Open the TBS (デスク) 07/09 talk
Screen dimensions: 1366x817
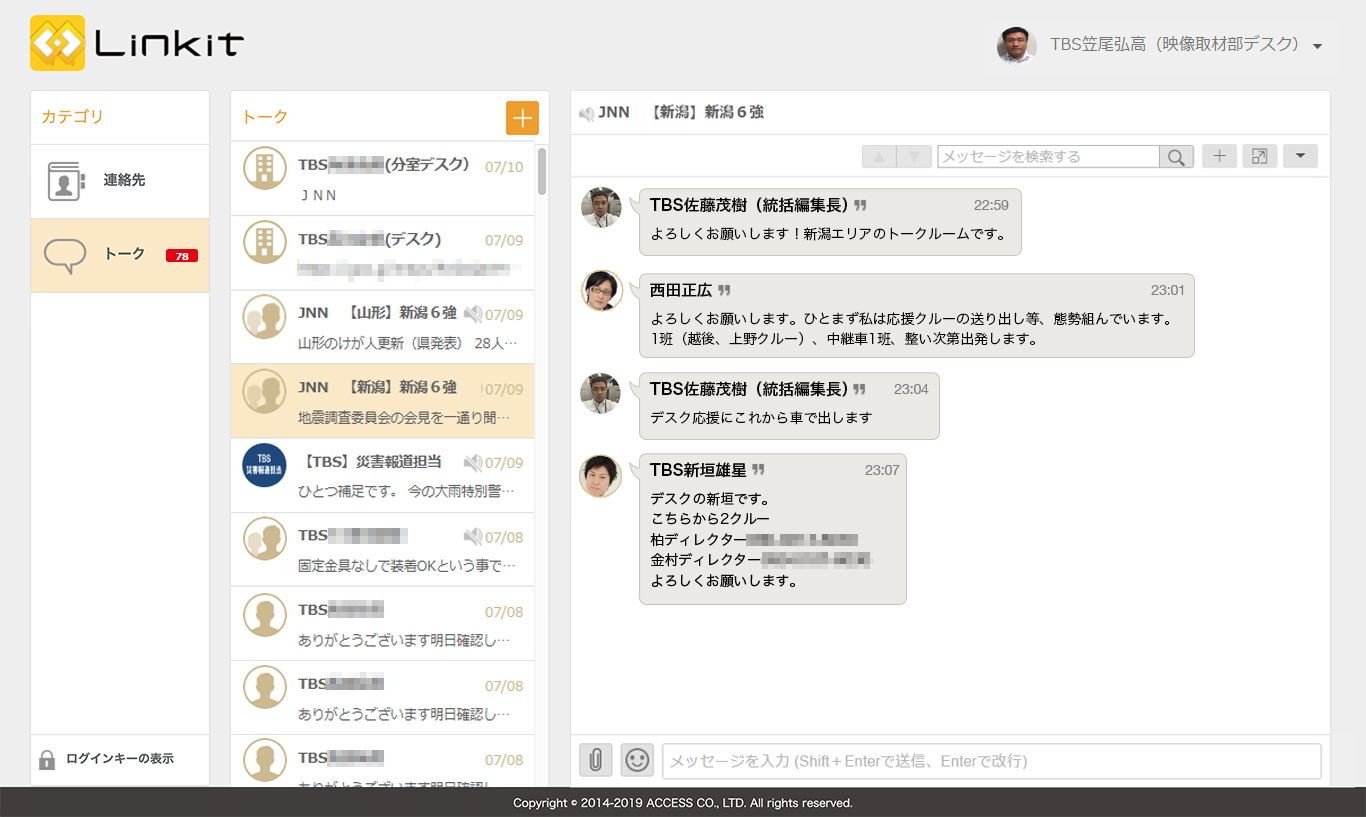(382, 253)
